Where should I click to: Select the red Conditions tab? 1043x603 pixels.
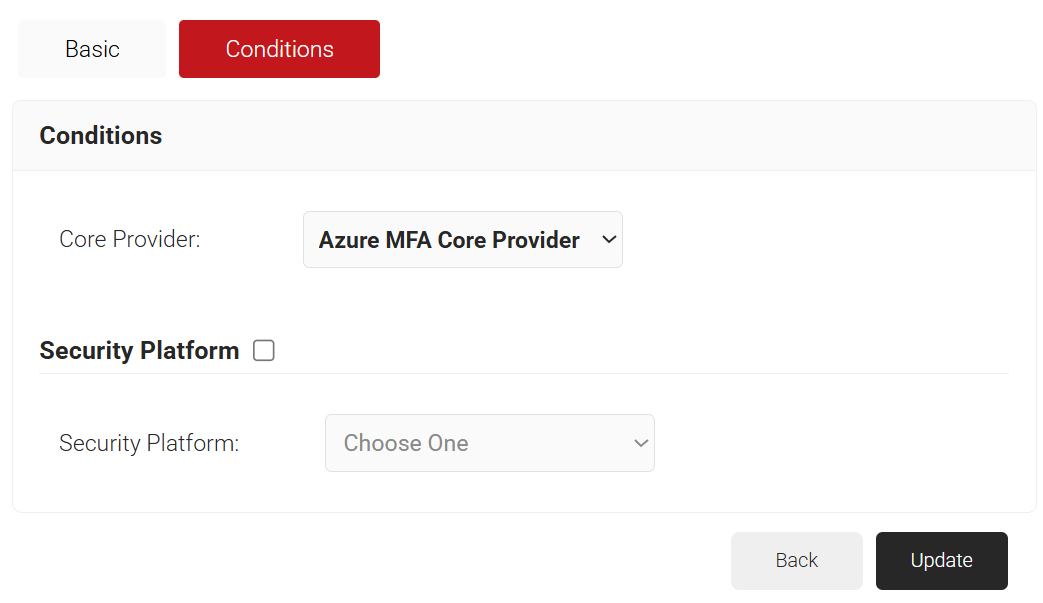pos(279,49)
